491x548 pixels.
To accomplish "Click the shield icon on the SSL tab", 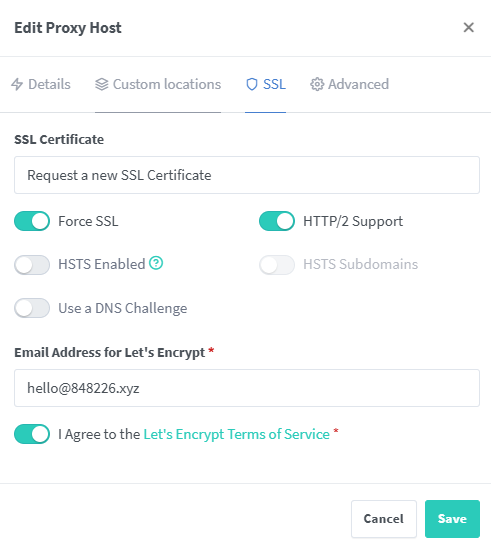I will click(x=252, y=84).
